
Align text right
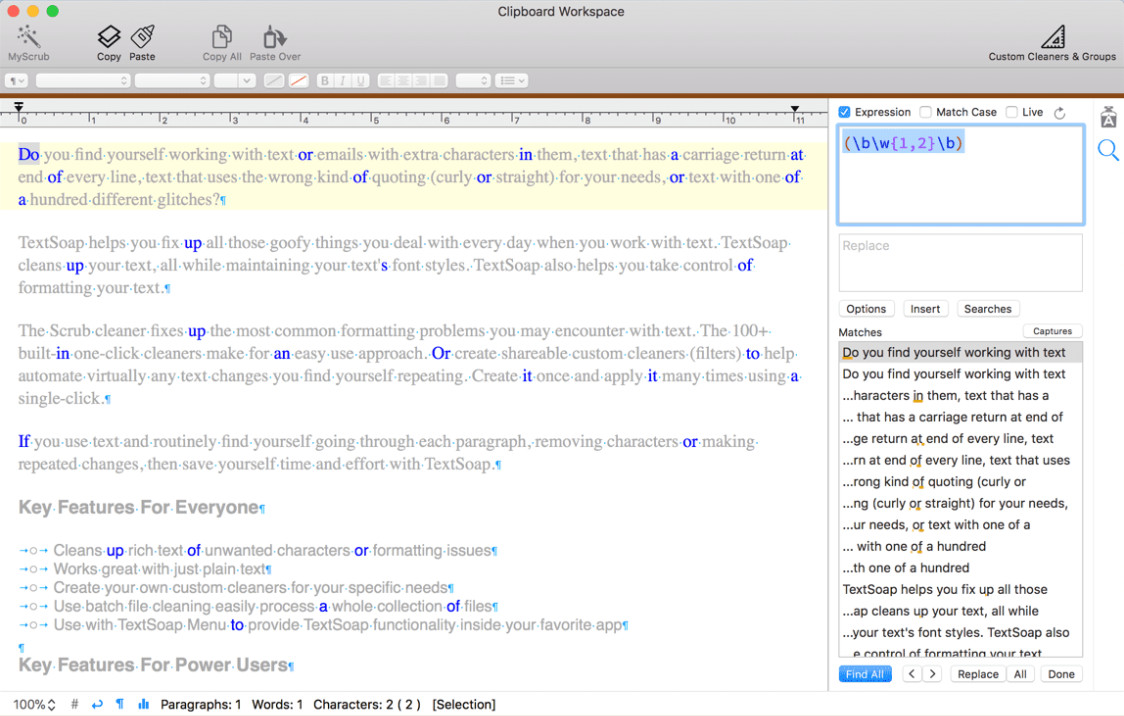tap(422, 80)
